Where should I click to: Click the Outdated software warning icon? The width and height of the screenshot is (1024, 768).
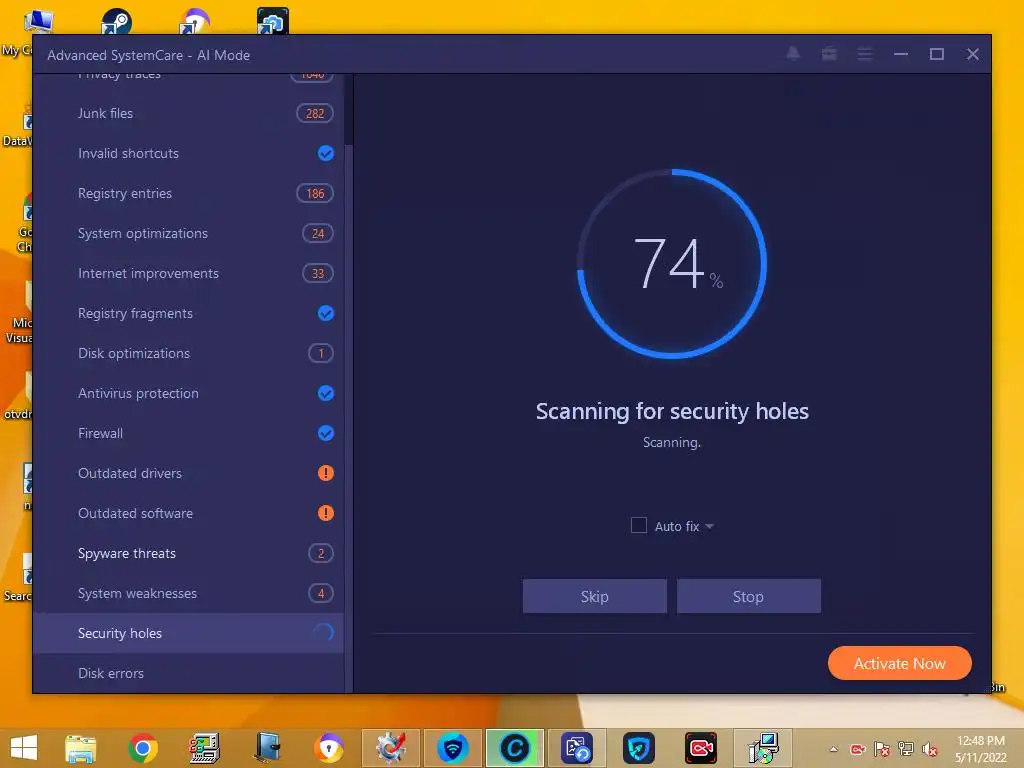point(325,513)
